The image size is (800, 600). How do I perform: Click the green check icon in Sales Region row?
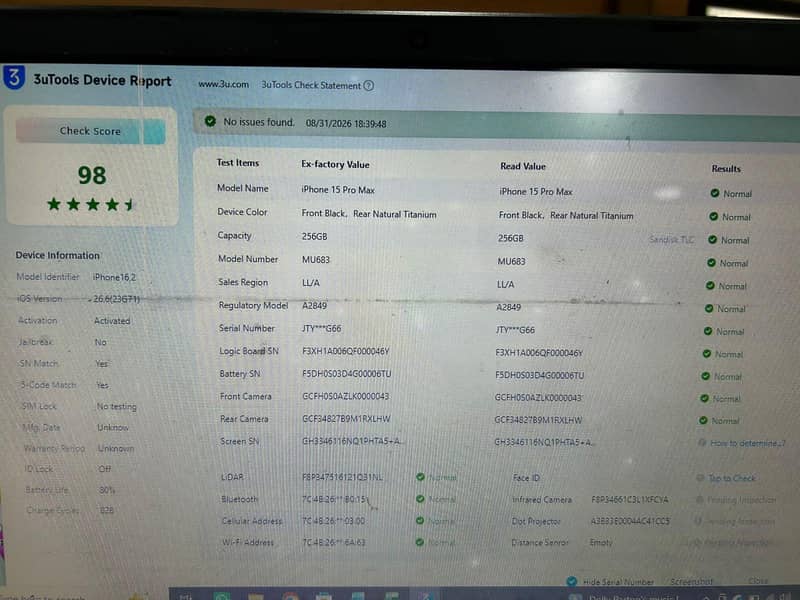click(x=710, y=286)
